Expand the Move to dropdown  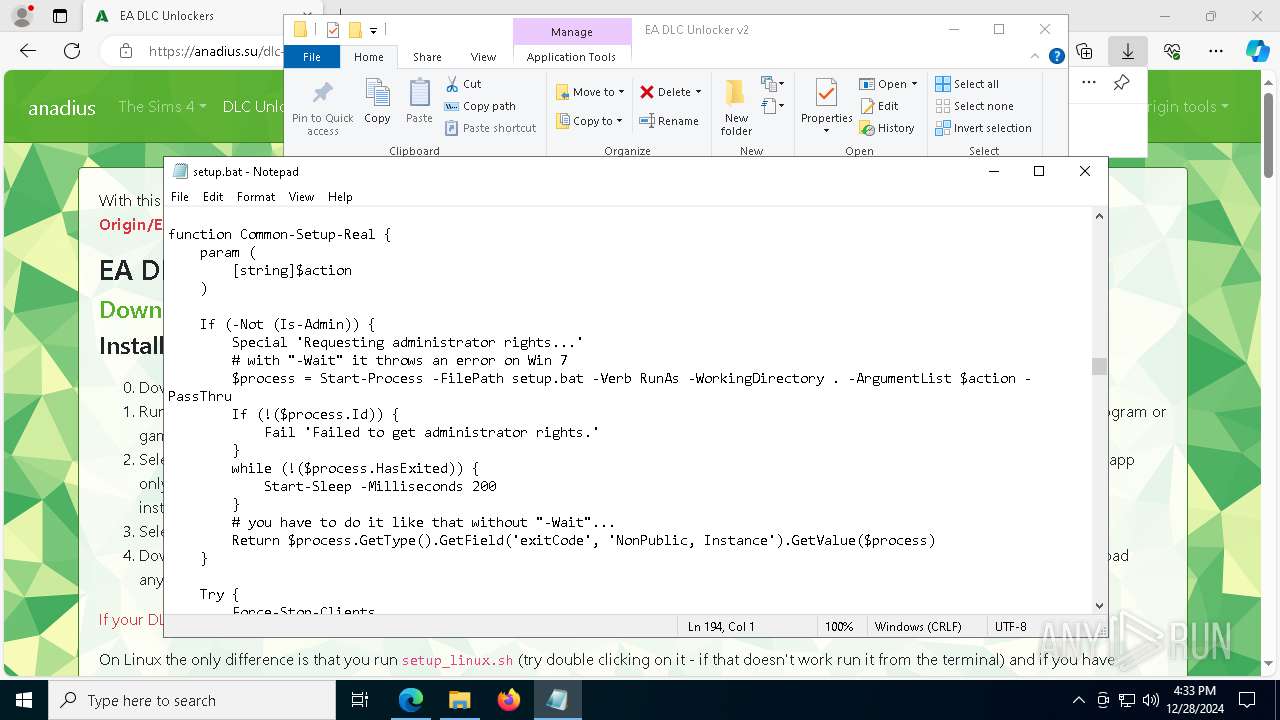(x=621, y=92)
